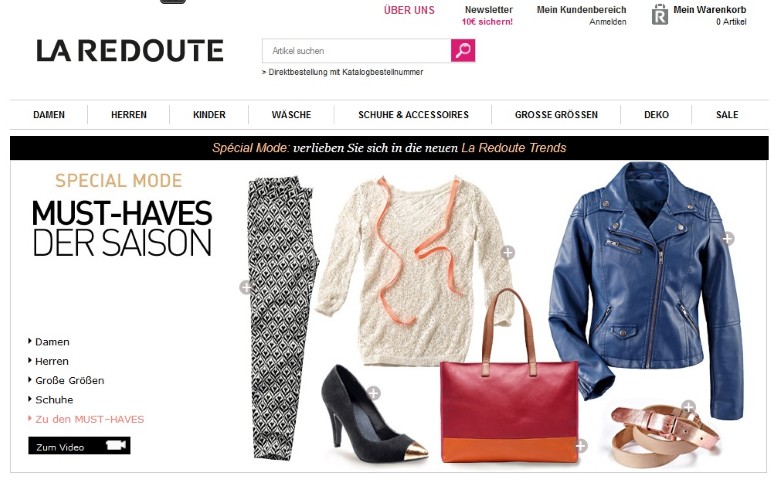The width and height of the screenshot is (778, 480).
Task: Click plus icon on black high heel
Action: (374, 393)
